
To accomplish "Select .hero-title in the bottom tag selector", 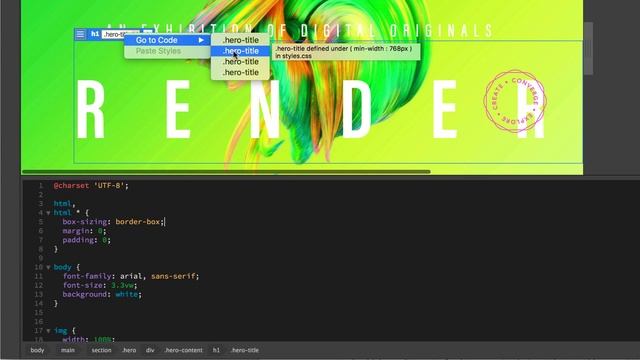I will coord(245,350).
